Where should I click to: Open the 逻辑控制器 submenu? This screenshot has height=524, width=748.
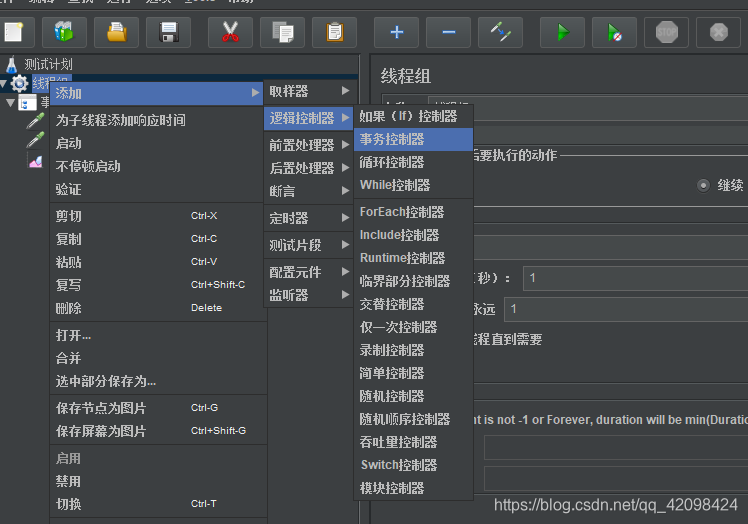pyautogui.click(x=309, y=118)
